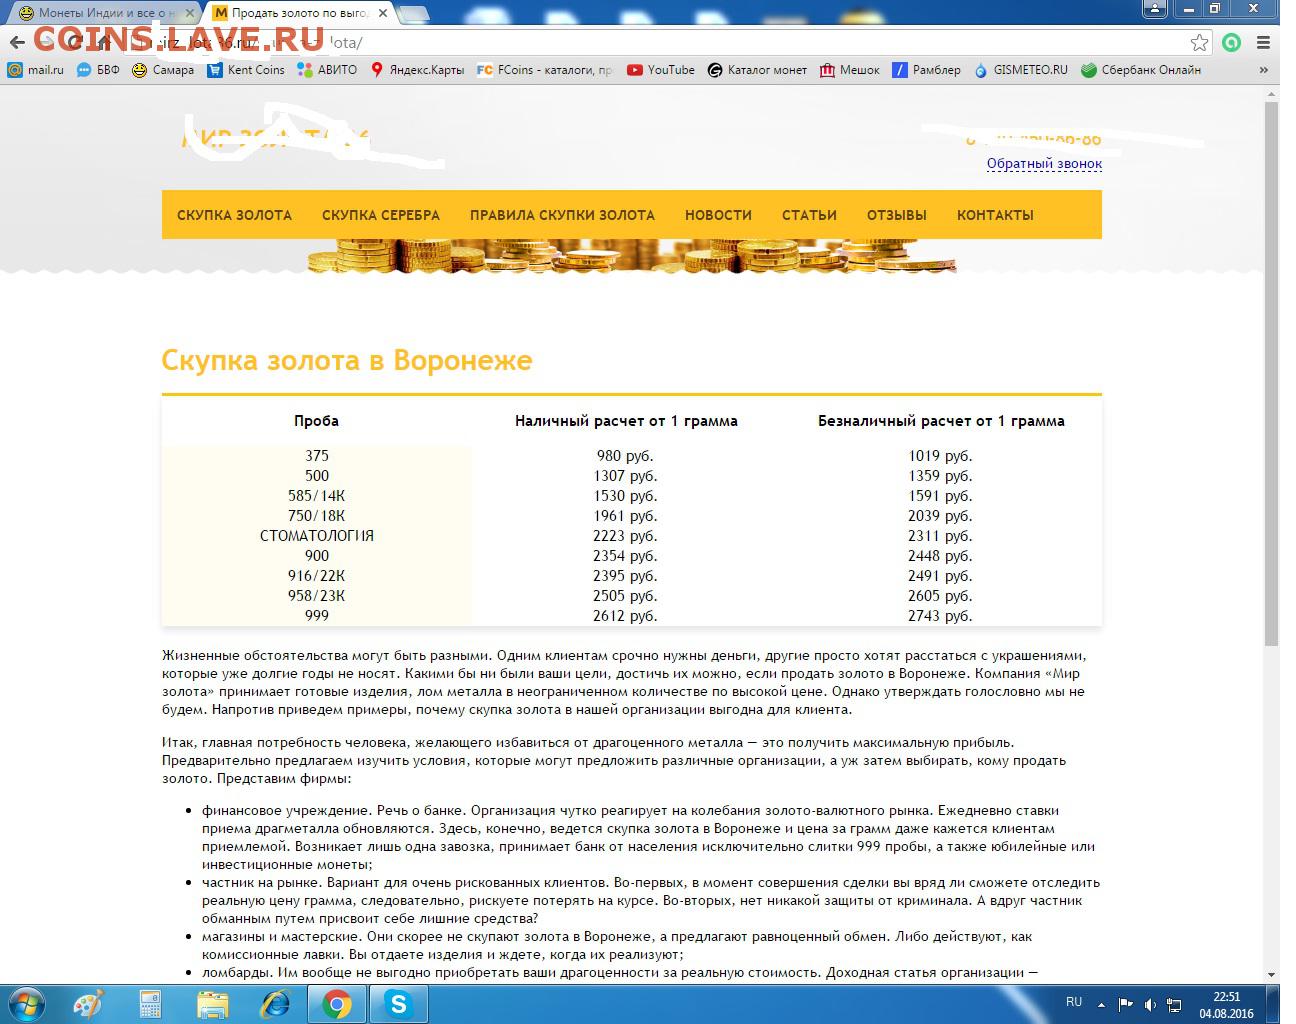Show hidden tray icons arrow

[x=1102, y=1004]
